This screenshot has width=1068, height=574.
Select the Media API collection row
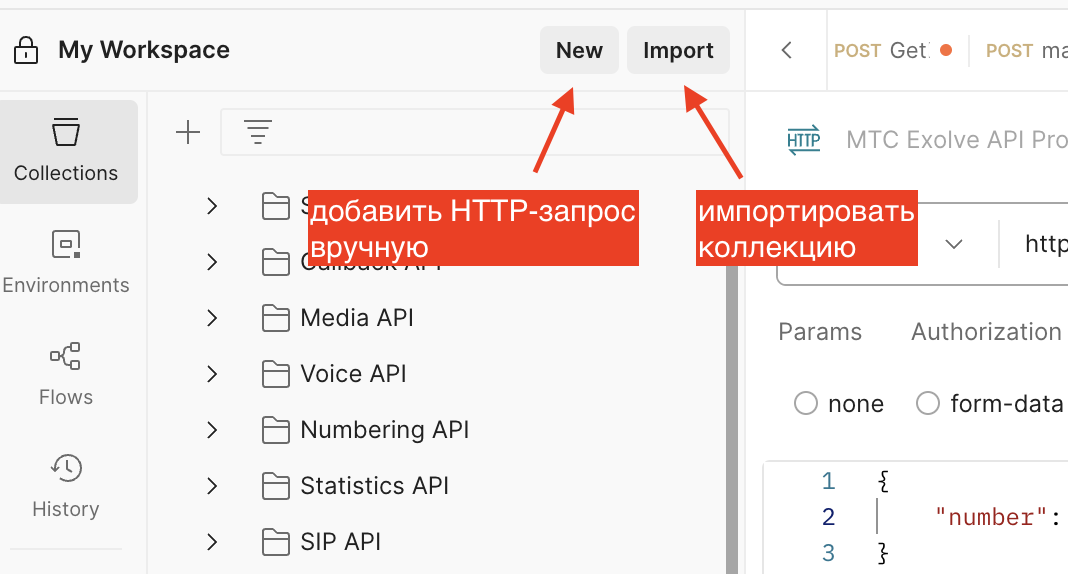click(436, 318)
